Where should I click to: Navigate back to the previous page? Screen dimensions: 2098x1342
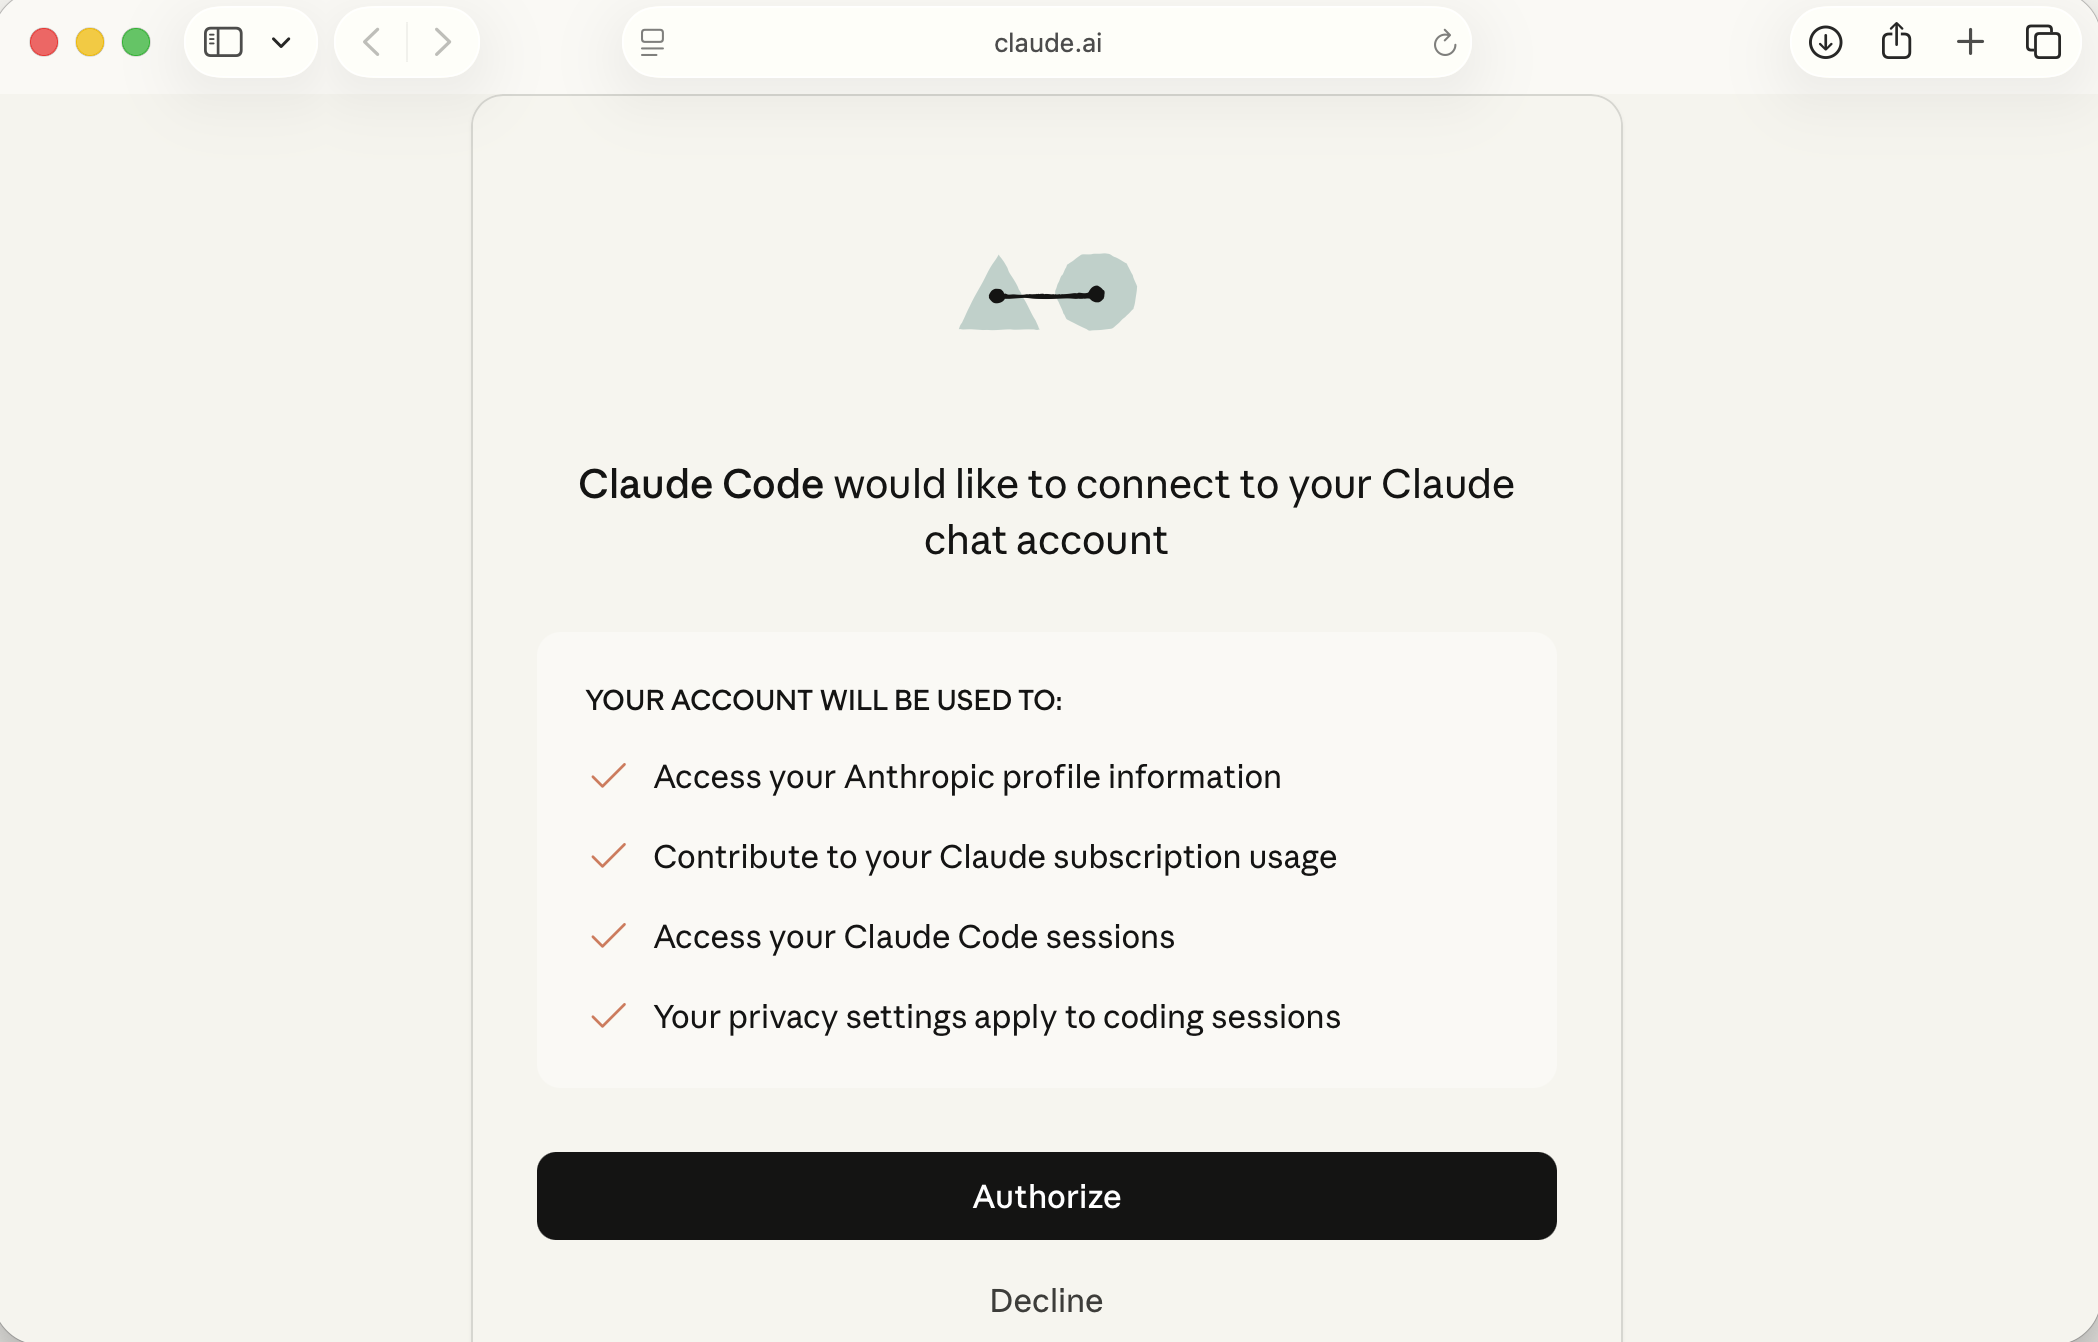click(x=370, y=41)
